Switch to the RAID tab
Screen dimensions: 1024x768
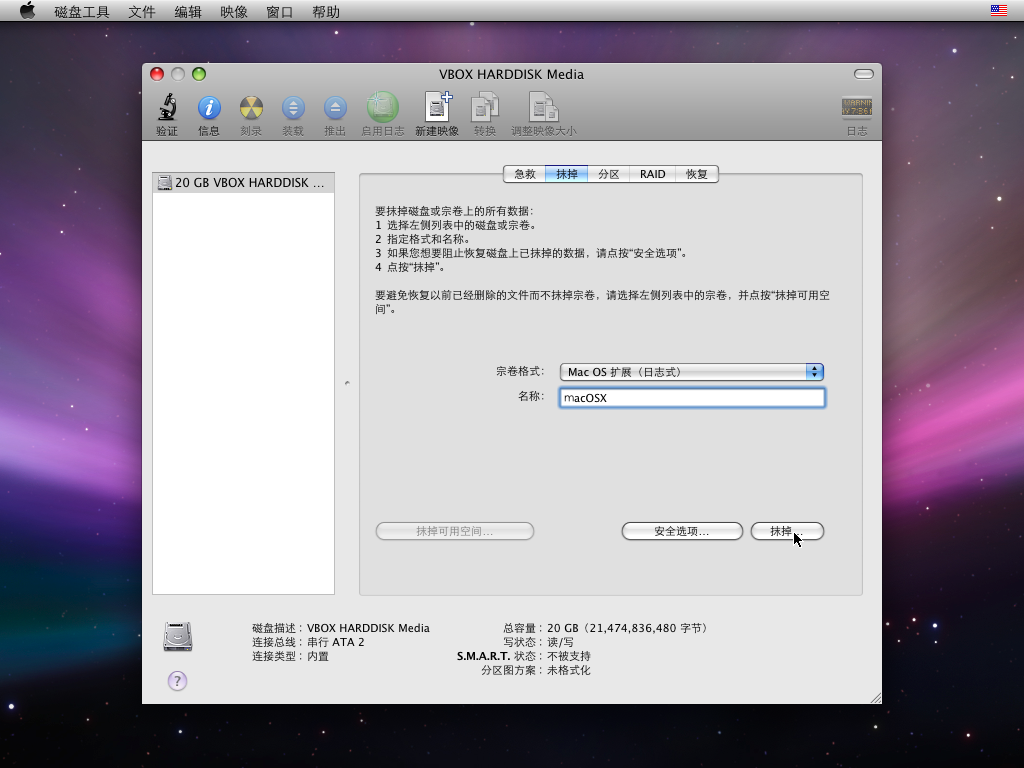coord(652,174)
